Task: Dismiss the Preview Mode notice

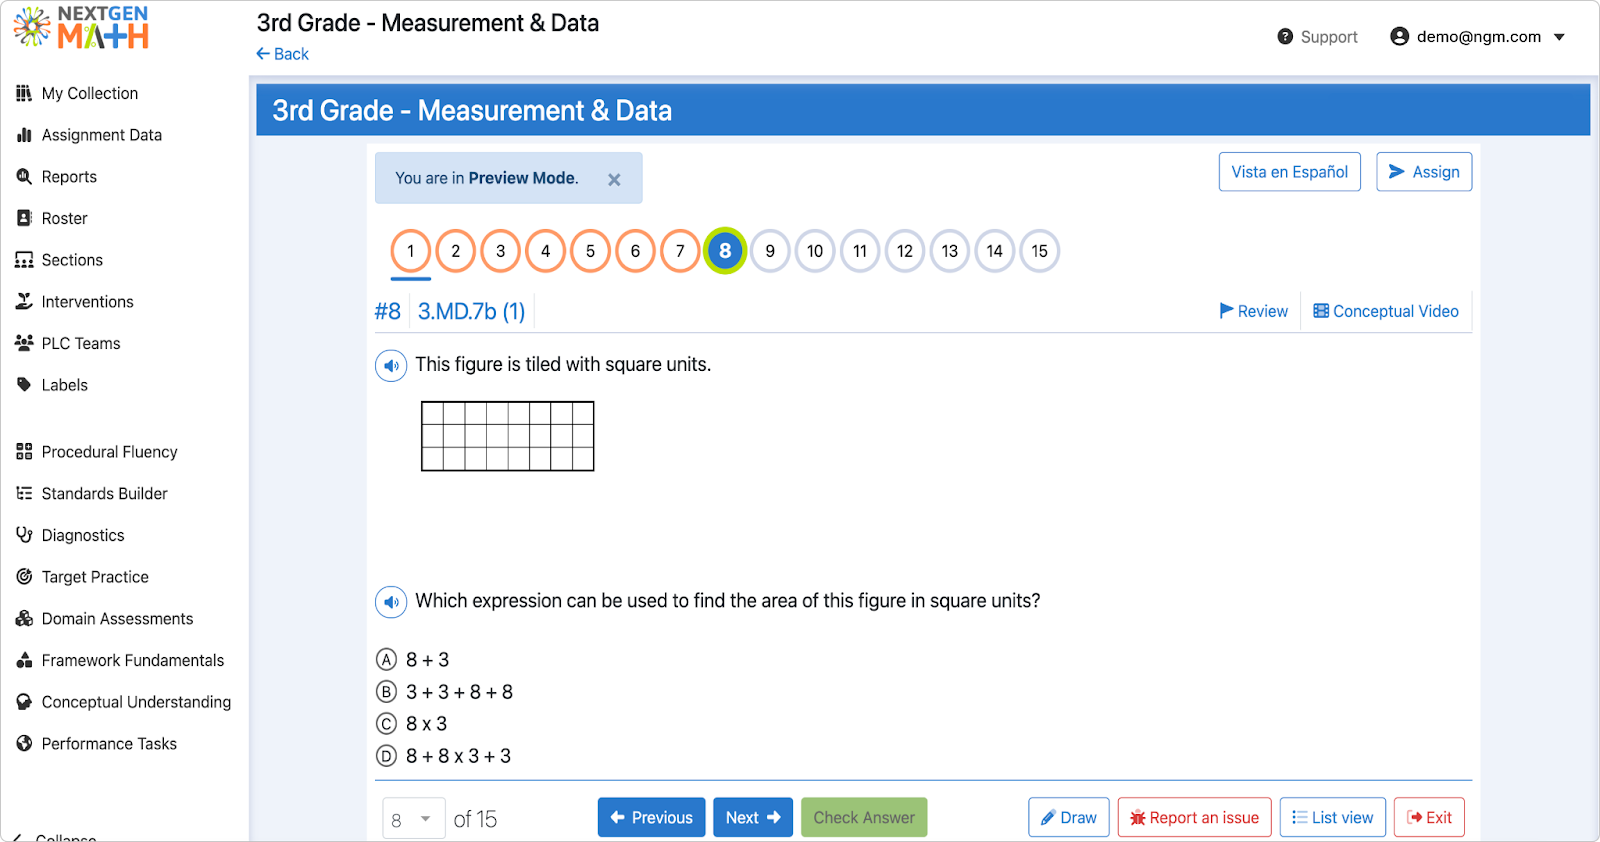Action: [x=613, y=178]
